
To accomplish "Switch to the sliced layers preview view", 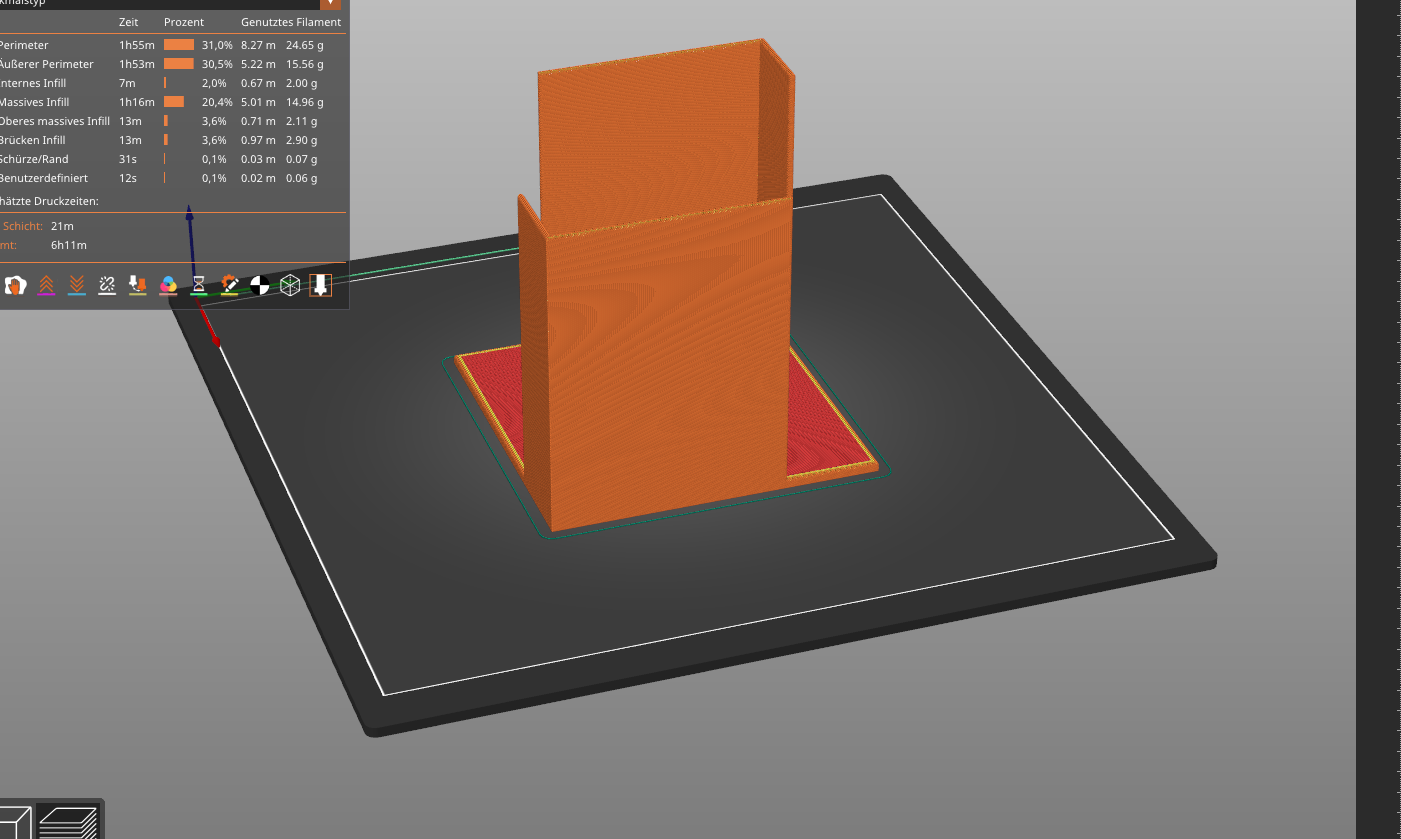I will click(x=68, y=822).
